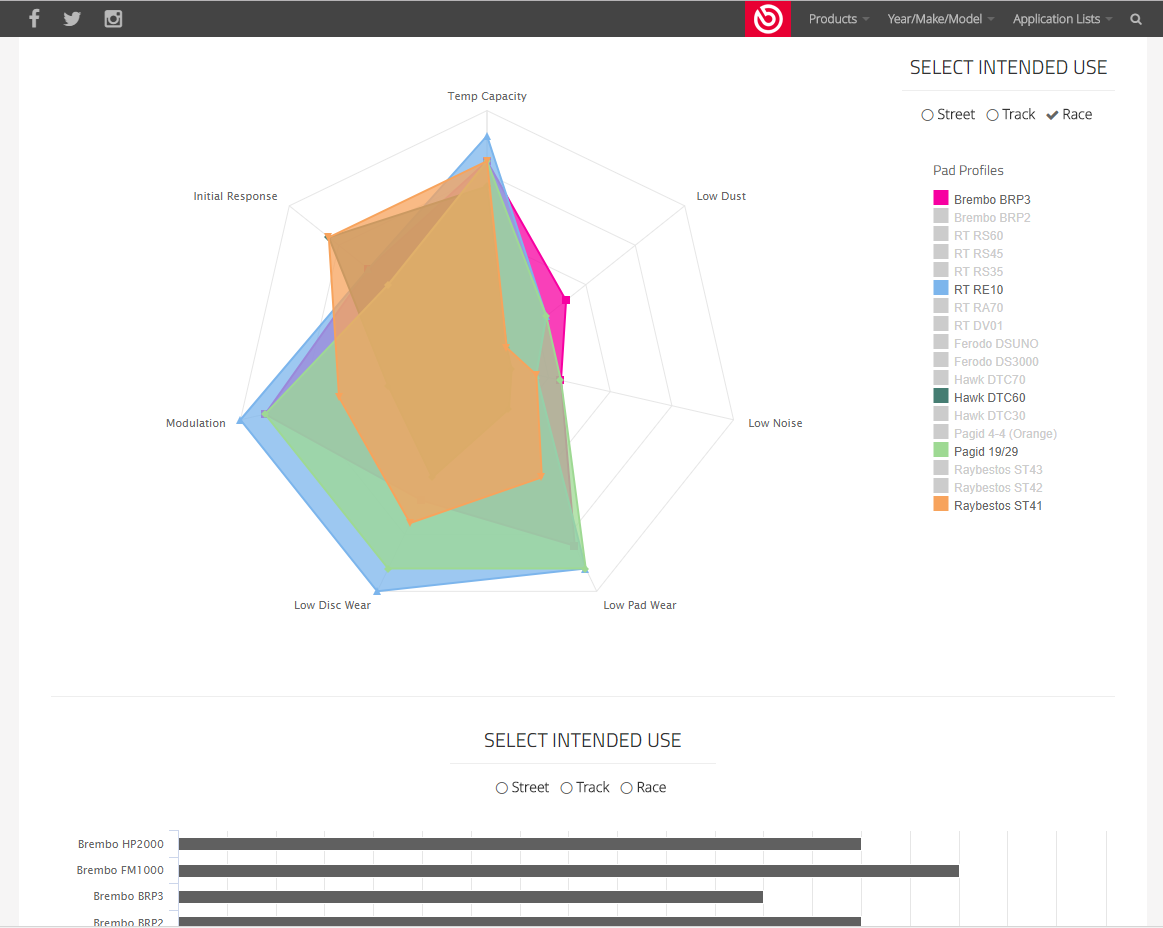
Task: Toggle the Brembo BRP3 pink legend marker
Action: (941, 199)
